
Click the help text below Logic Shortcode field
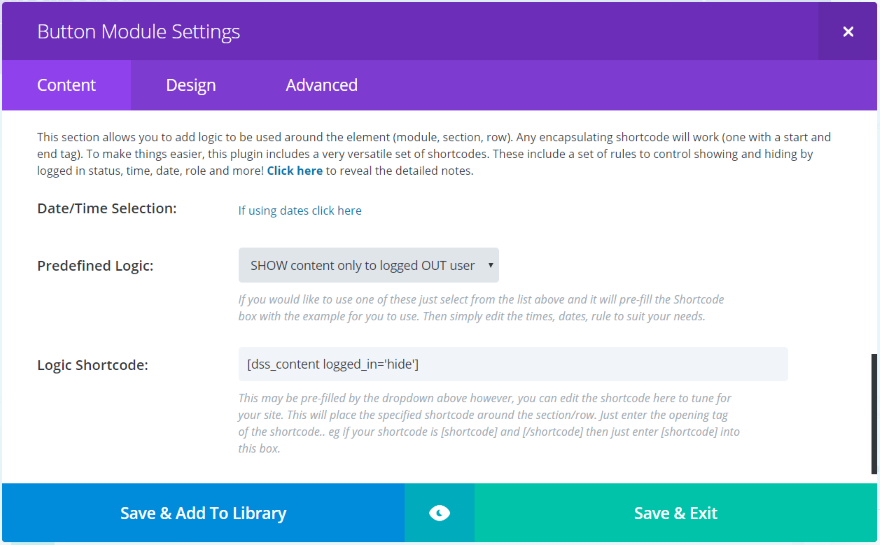coord(488,424)
